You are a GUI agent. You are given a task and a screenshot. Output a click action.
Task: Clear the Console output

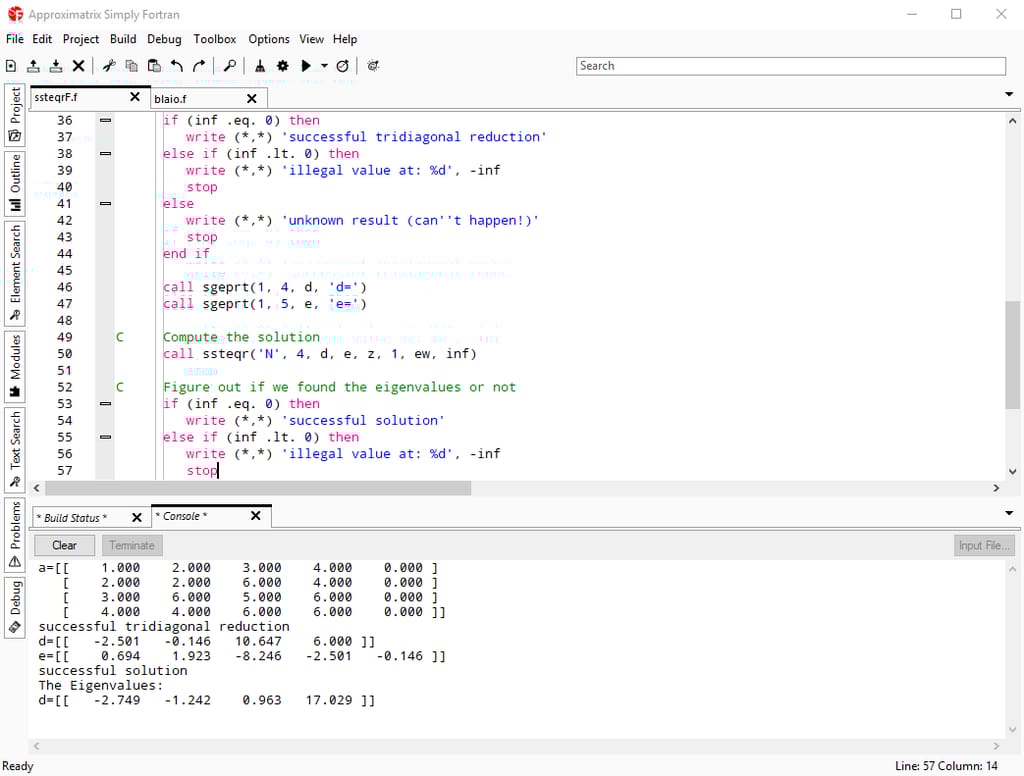[x=64, y=545]
